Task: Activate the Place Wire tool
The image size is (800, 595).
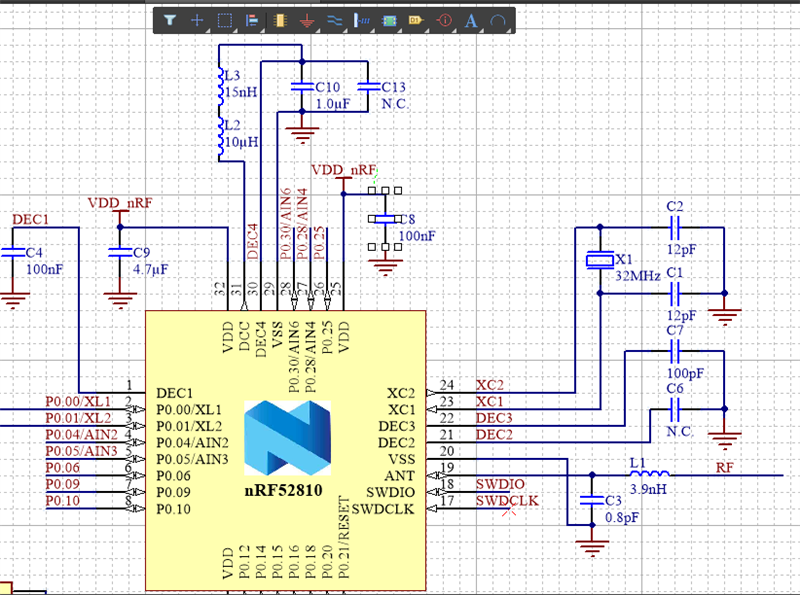Action: pos(334,20)
